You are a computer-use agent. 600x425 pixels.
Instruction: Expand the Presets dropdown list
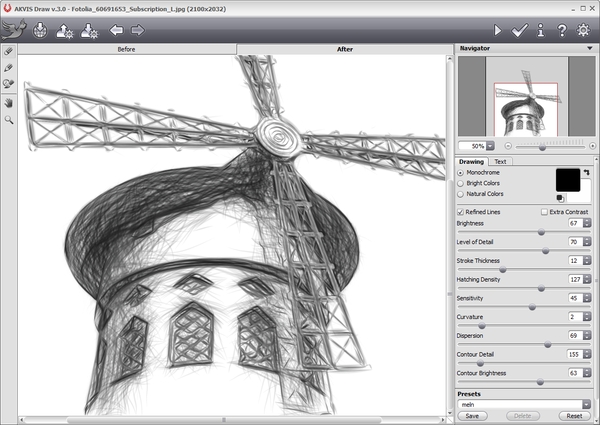[587, 404]
